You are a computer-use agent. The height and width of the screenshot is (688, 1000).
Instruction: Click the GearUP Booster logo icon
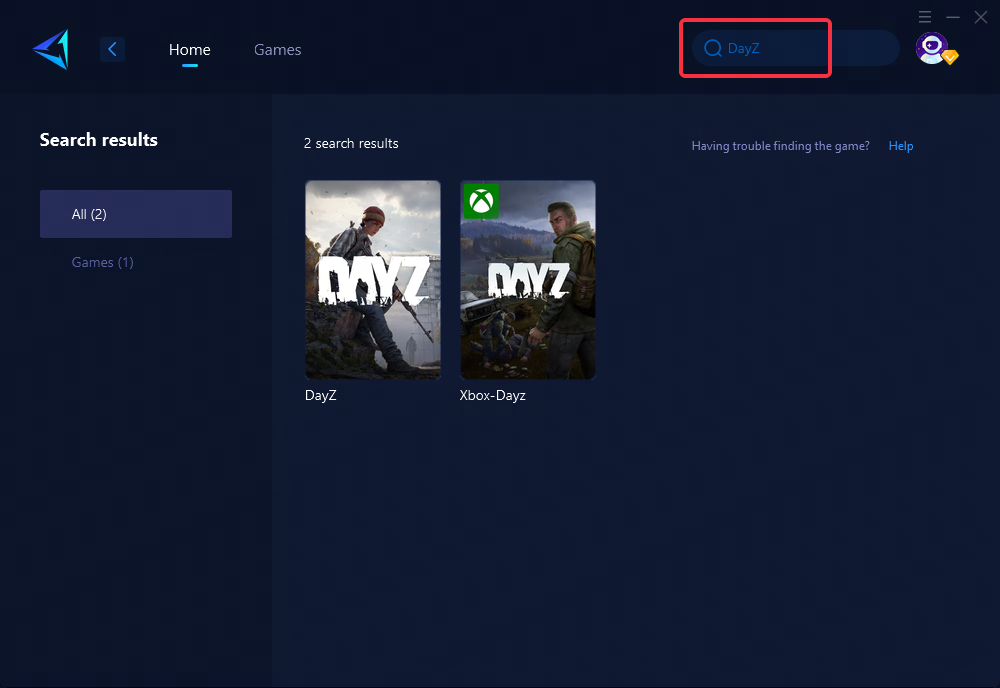(51, 49)
